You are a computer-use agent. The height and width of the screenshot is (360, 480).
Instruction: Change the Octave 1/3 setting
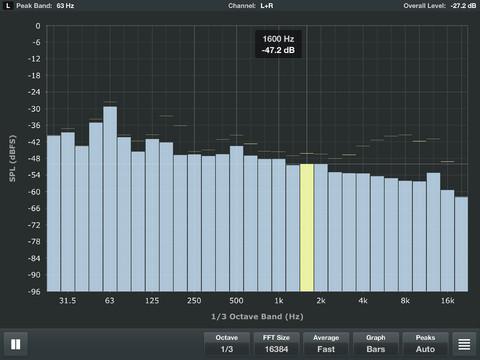click(227, 344)
